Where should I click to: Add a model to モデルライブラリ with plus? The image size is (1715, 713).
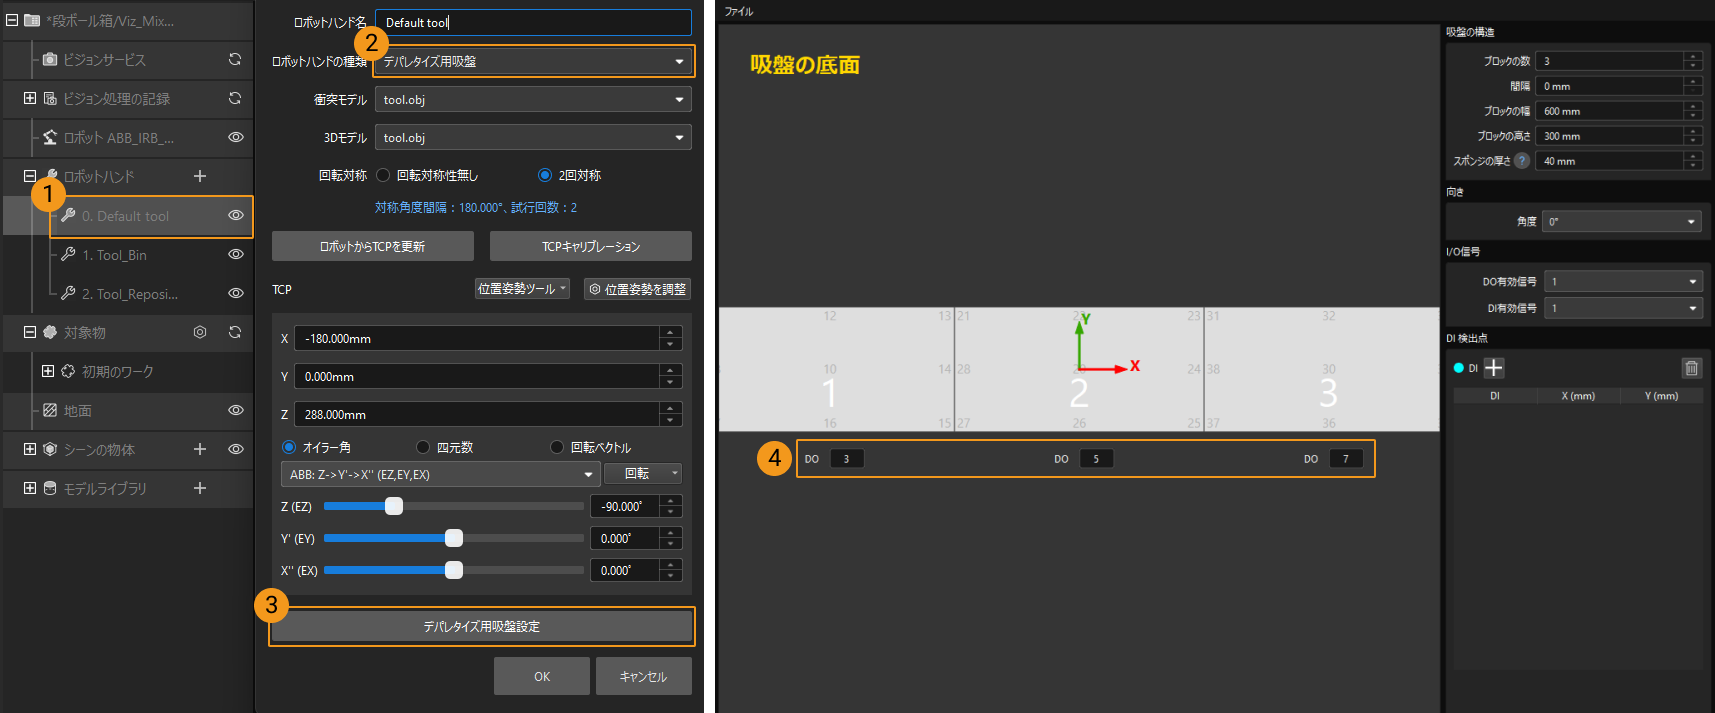coord(200,488)
